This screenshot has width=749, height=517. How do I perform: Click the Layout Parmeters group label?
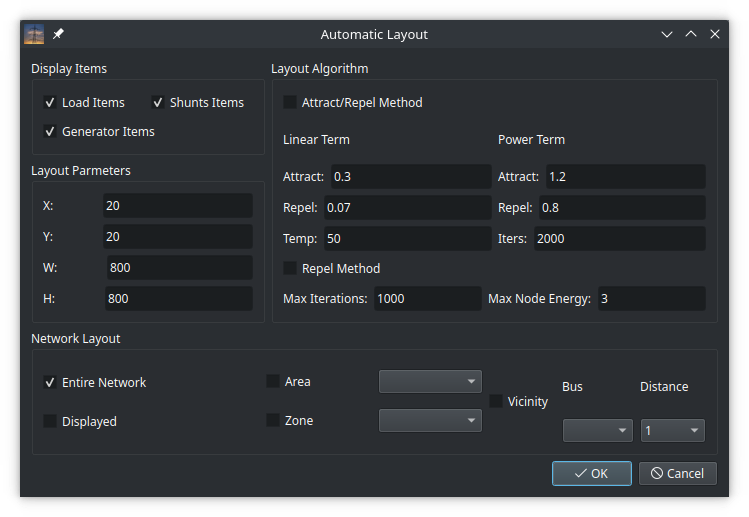click(81, 171)
